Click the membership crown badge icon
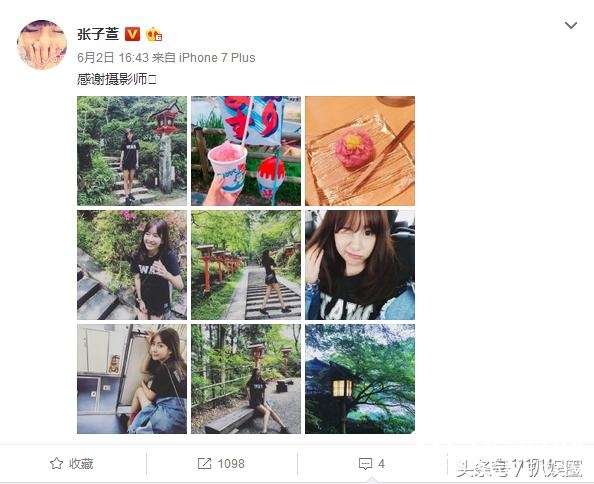 click(154, 34)
